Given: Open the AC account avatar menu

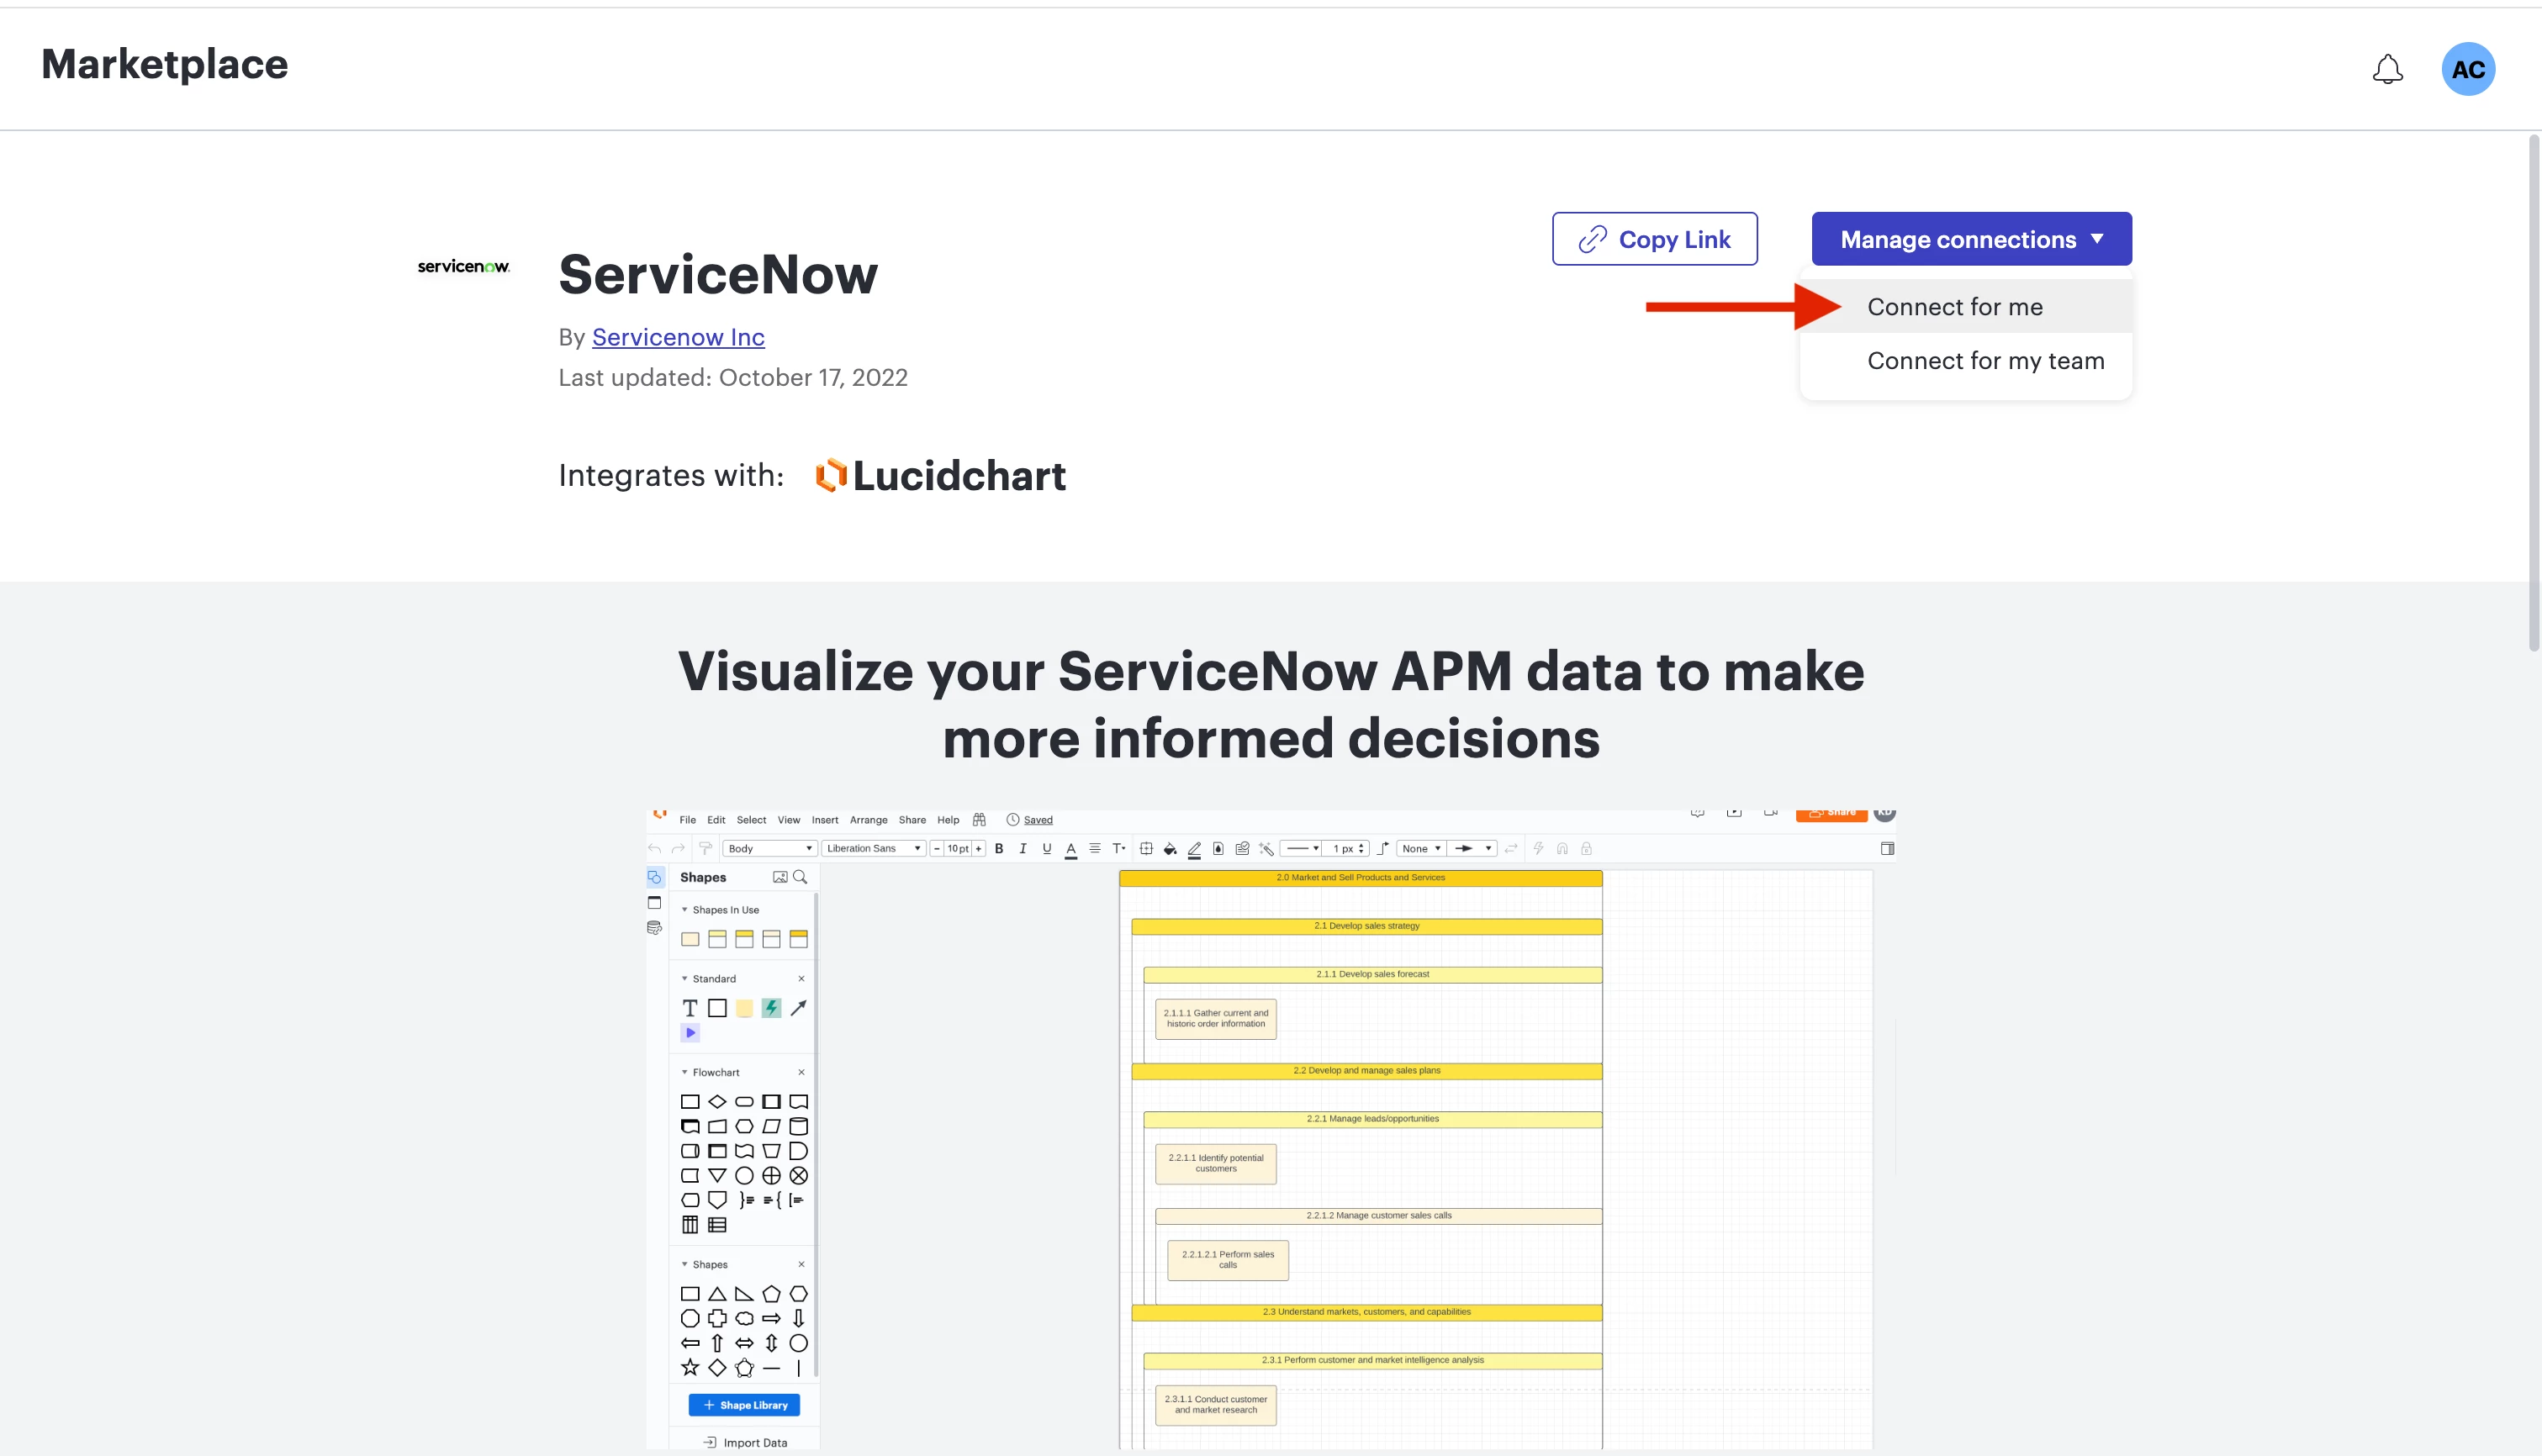Looking at the screenshot, I should (x=2467, y=69).
